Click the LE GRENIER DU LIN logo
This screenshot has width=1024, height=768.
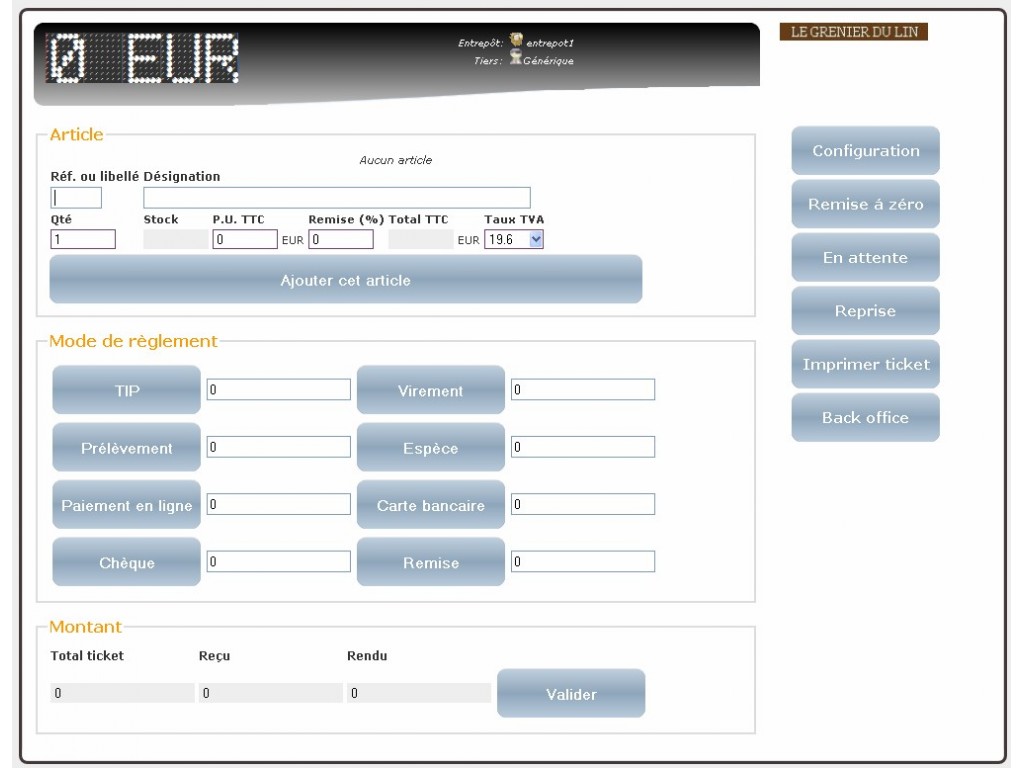tap(854, 31)
